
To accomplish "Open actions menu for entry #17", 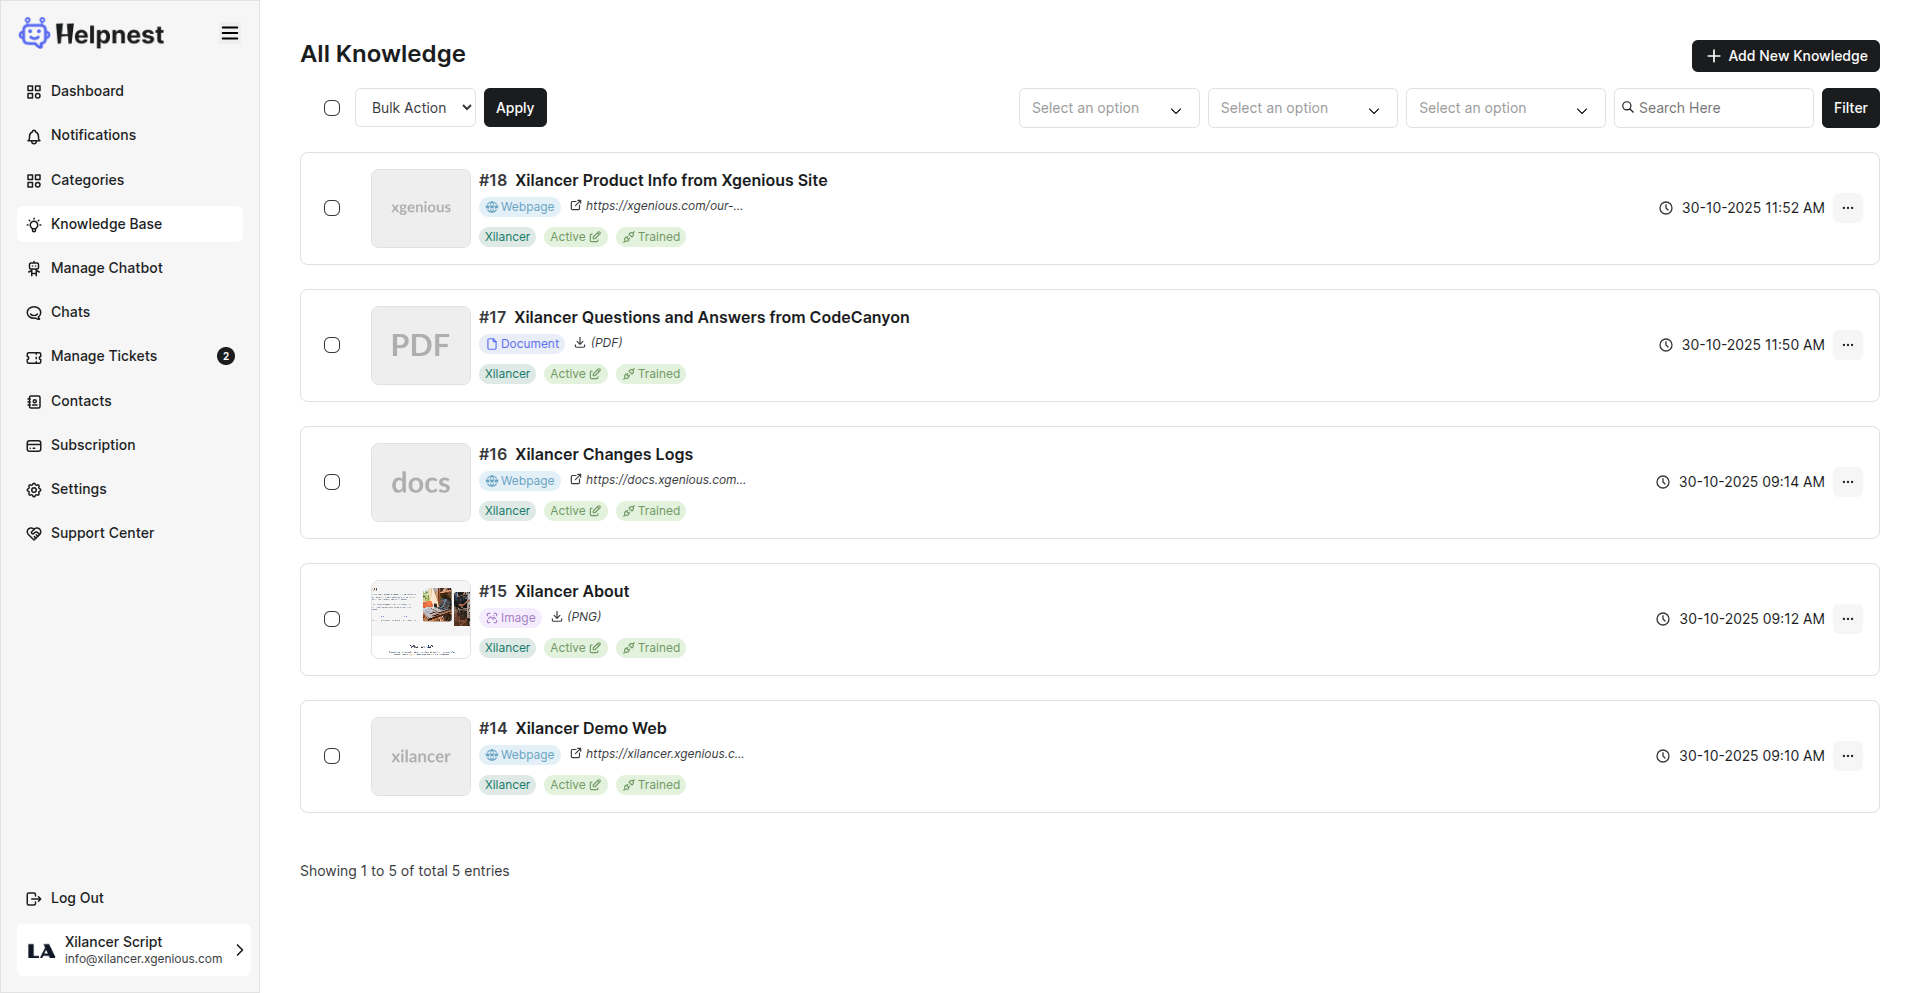I will coord(1848,345).
